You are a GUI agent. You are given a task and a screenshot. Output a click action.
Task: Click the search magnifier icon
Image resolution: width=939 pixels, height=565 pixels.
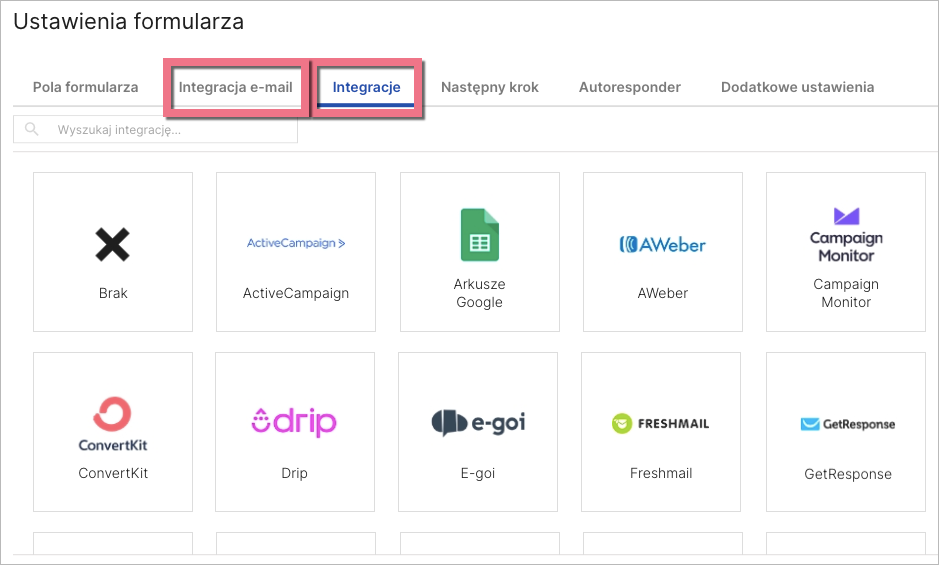(32, 130)
